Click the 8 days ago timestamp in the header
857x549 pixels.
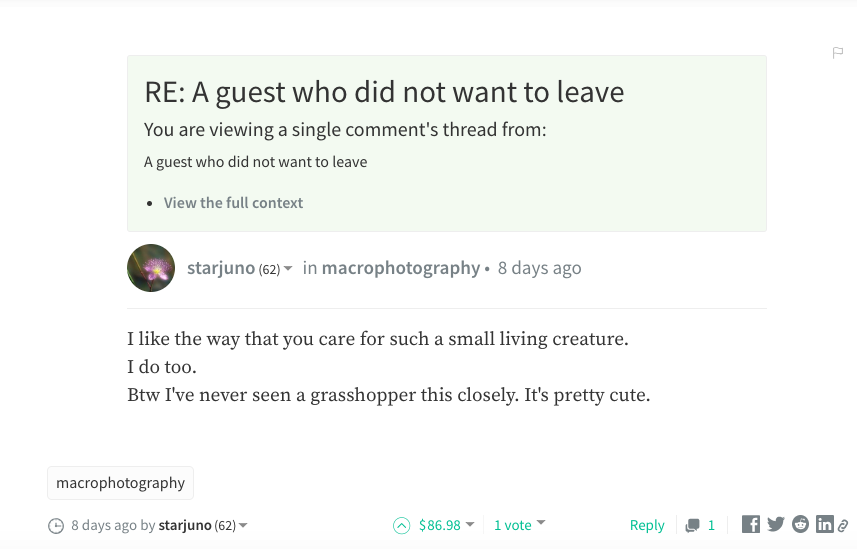pyautogui.click(x=539, y=268)
